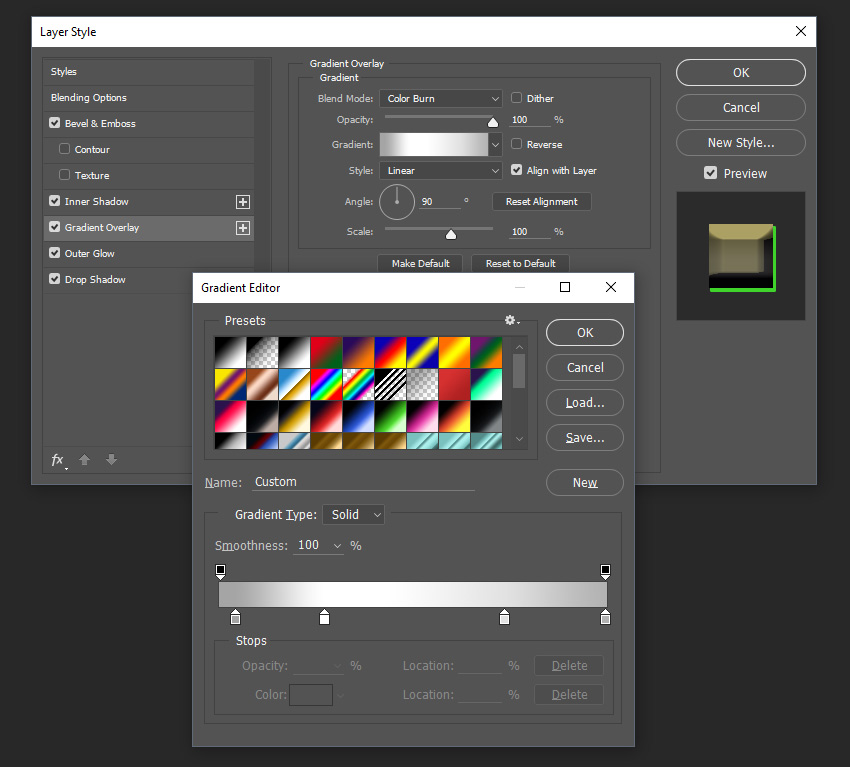Image resolution: width=850 pixels, height=767 pixels.
Task: Select the Drop Shadow style entry
Action: click(95, 280)
